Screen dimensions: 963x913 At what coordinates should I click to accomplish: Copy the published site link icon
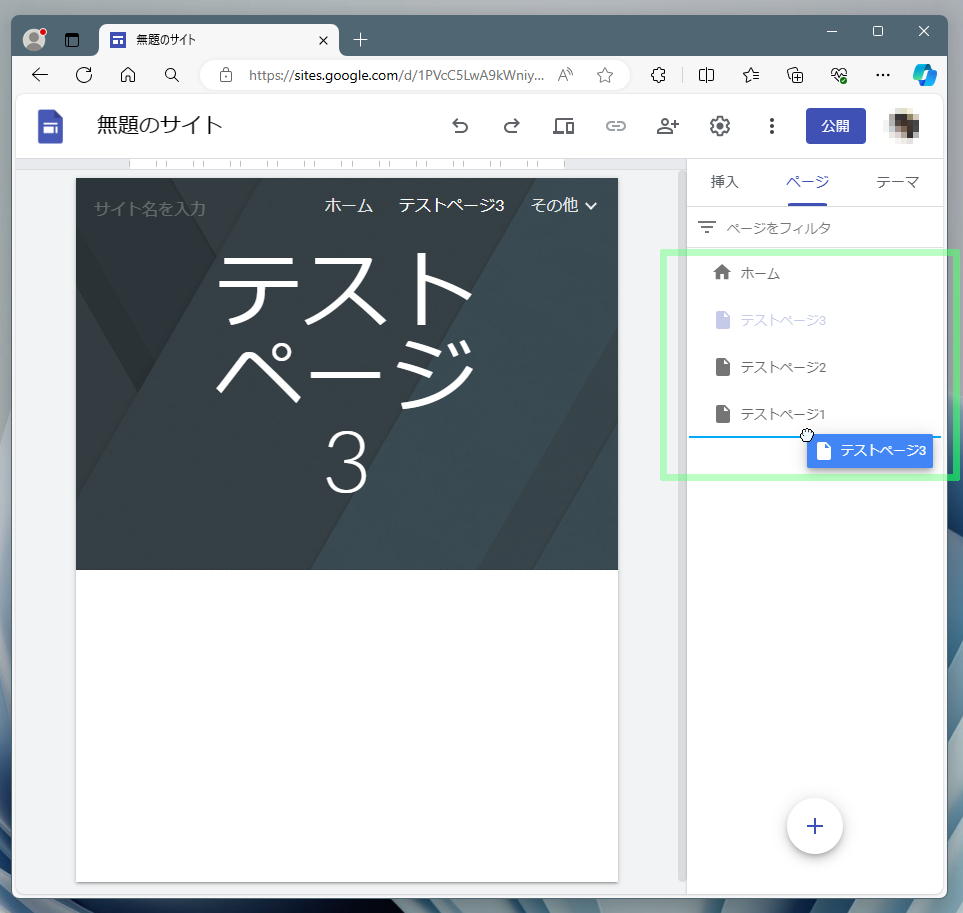pos(615,126)
